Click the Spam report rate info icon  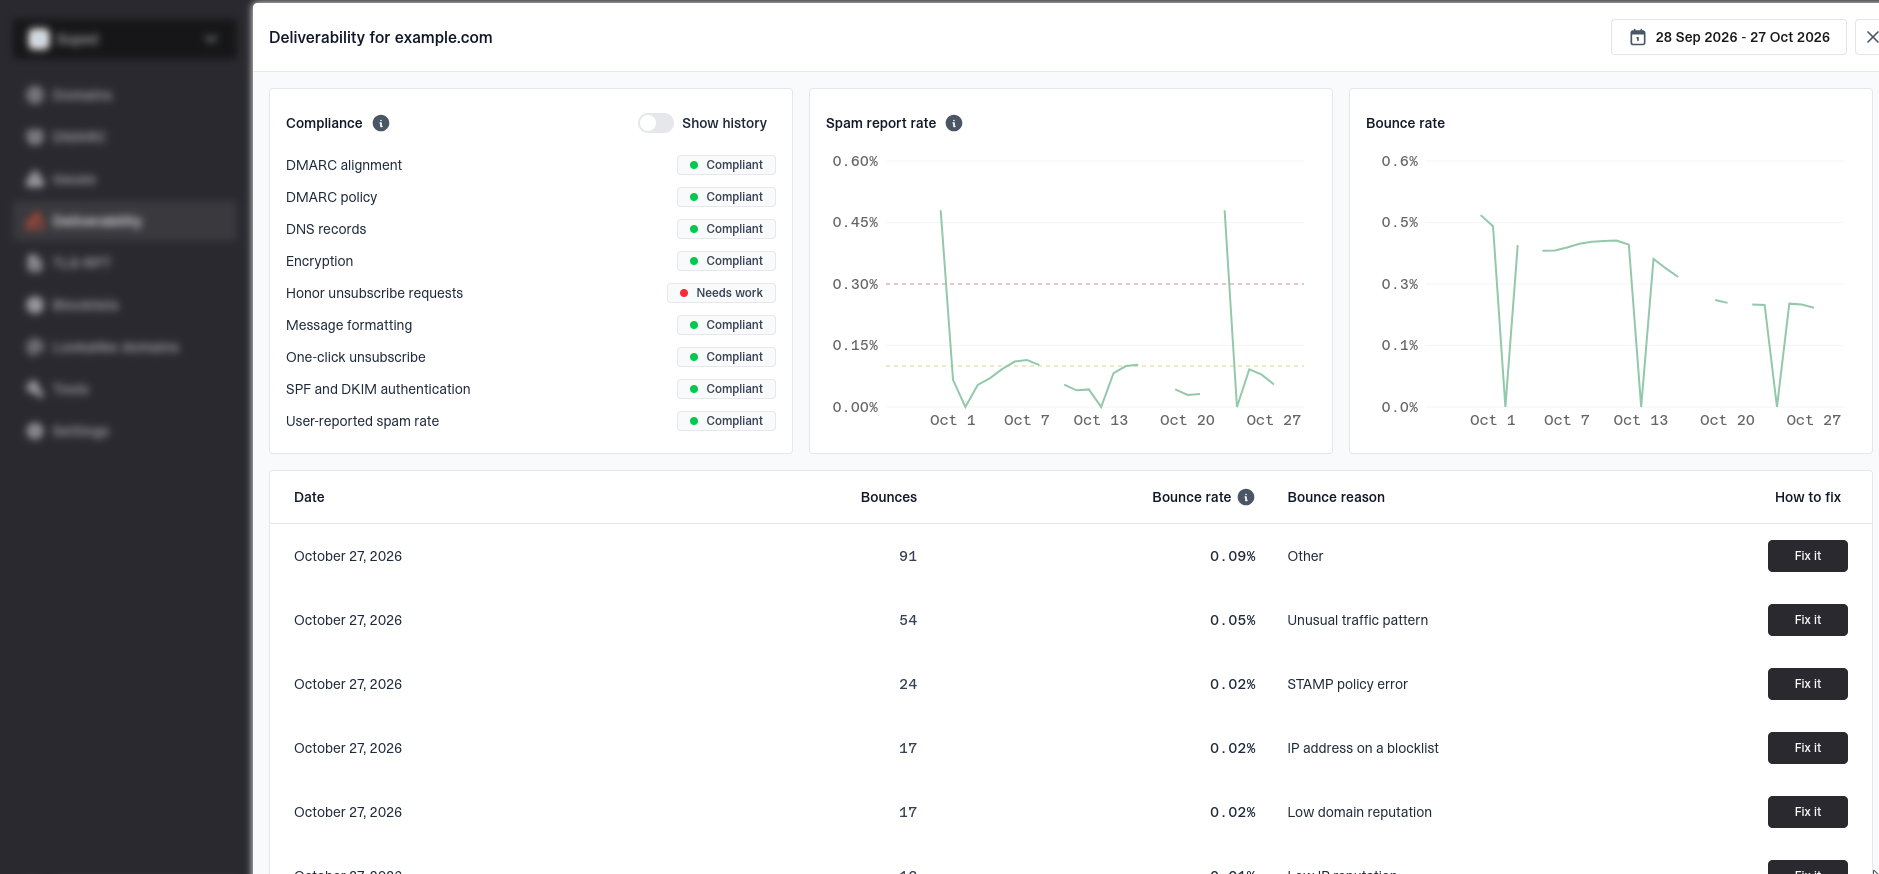click(954, 123)
